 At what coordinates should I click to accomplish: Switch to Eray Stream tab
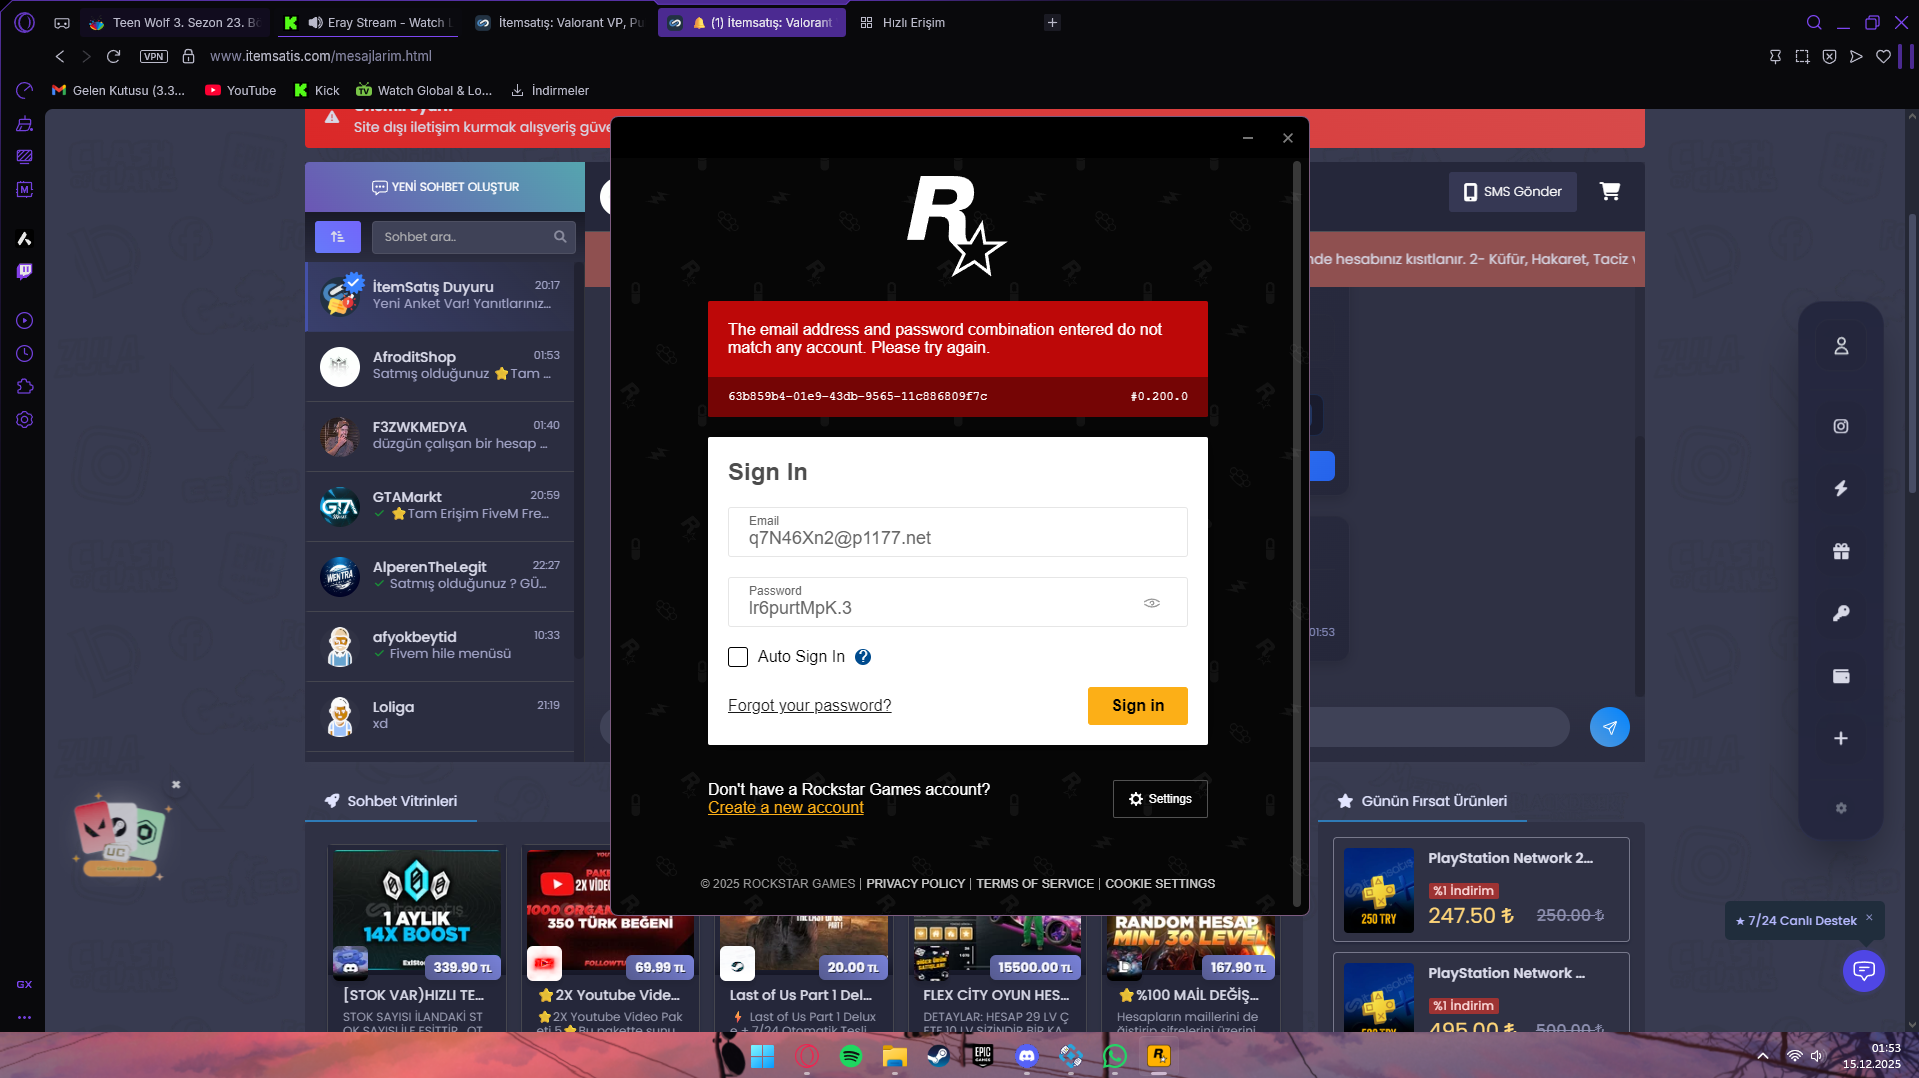[x=368, y=22]
